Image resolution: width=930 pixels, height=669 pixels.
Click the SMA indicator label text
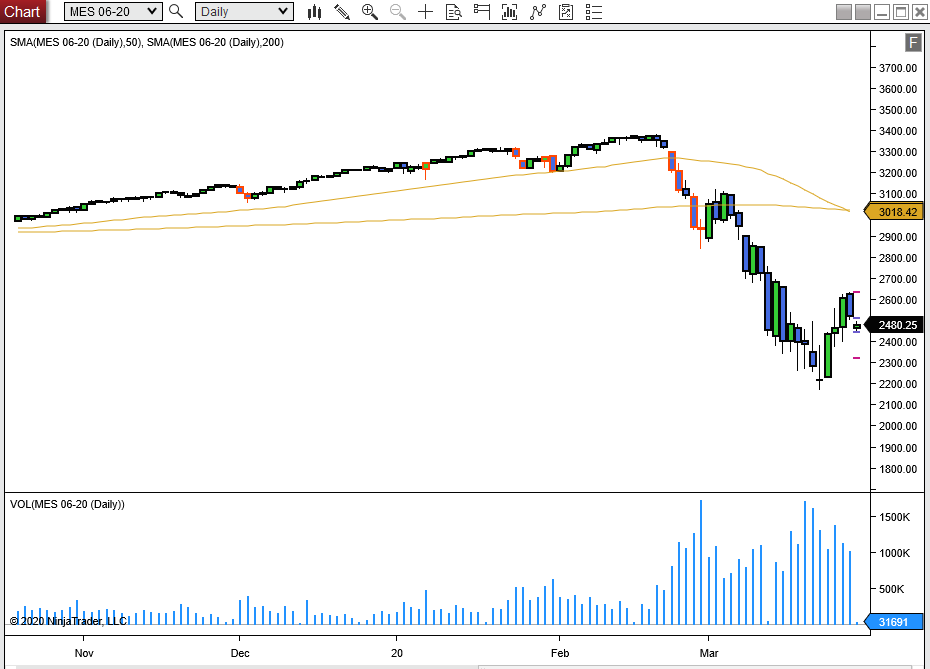[146, 42]
